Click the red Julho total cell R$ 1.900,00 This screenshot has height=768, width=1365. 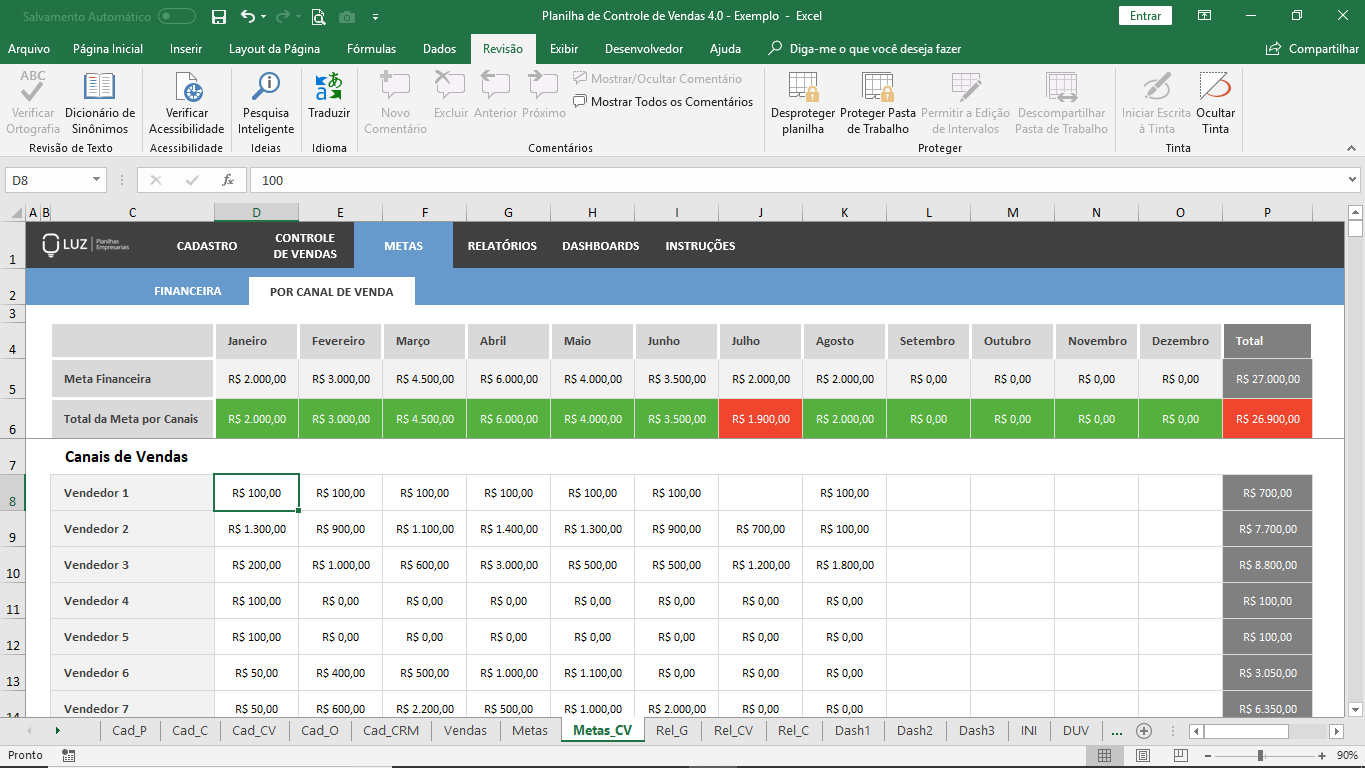760,419
